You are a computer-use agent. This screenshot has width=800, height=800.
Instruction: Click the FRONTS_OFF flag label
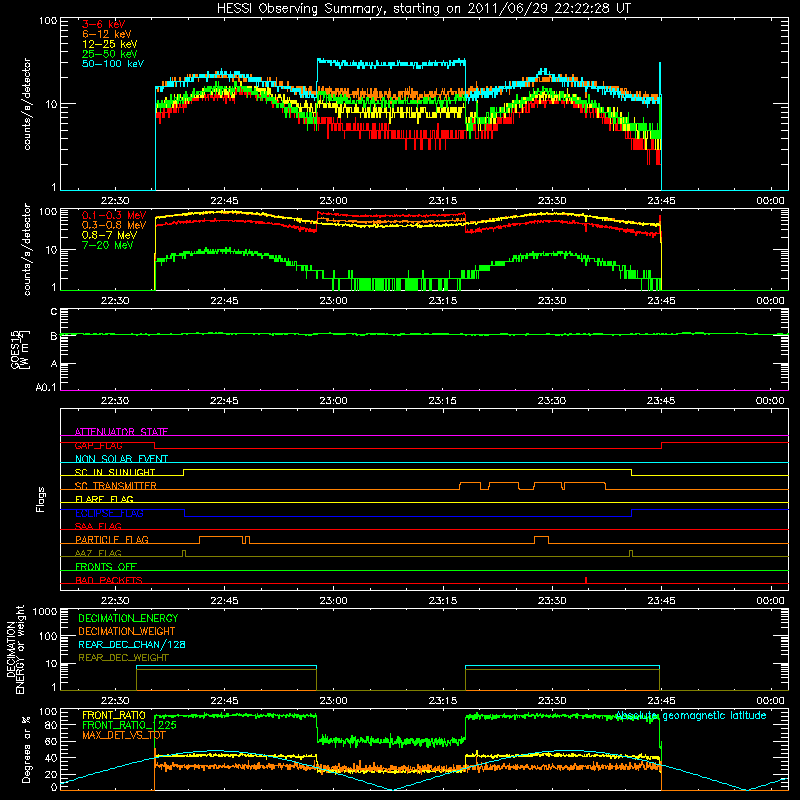(106, 566)
